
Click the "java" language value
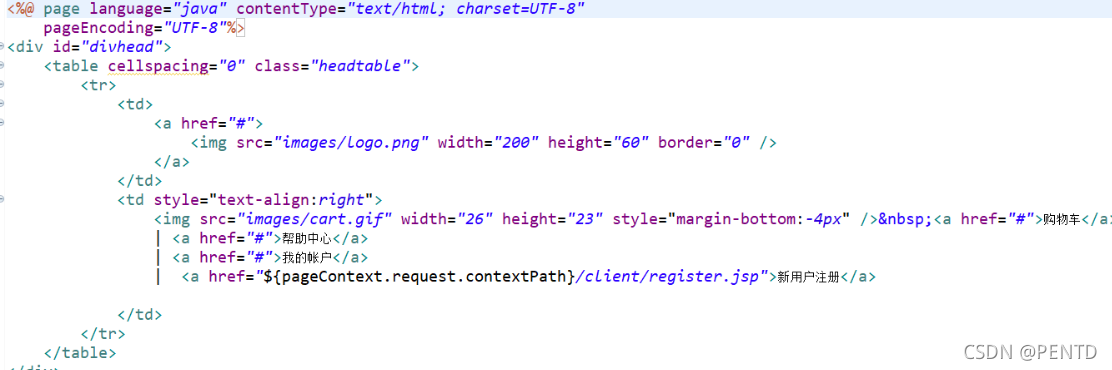[x=200, y=9]
